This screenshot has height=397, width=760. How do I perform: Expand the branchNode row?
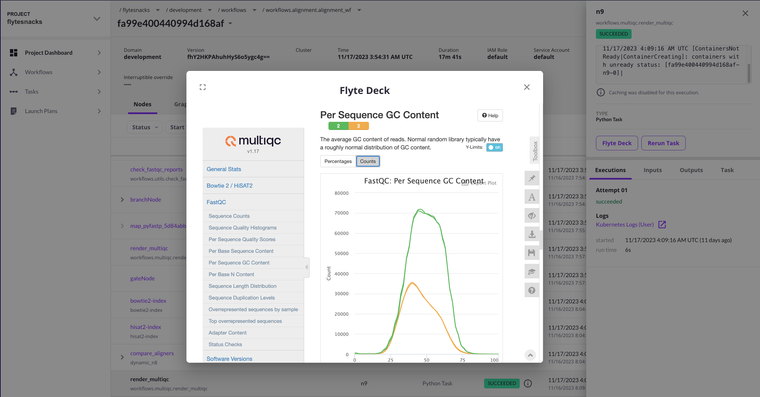coord(122,200)
